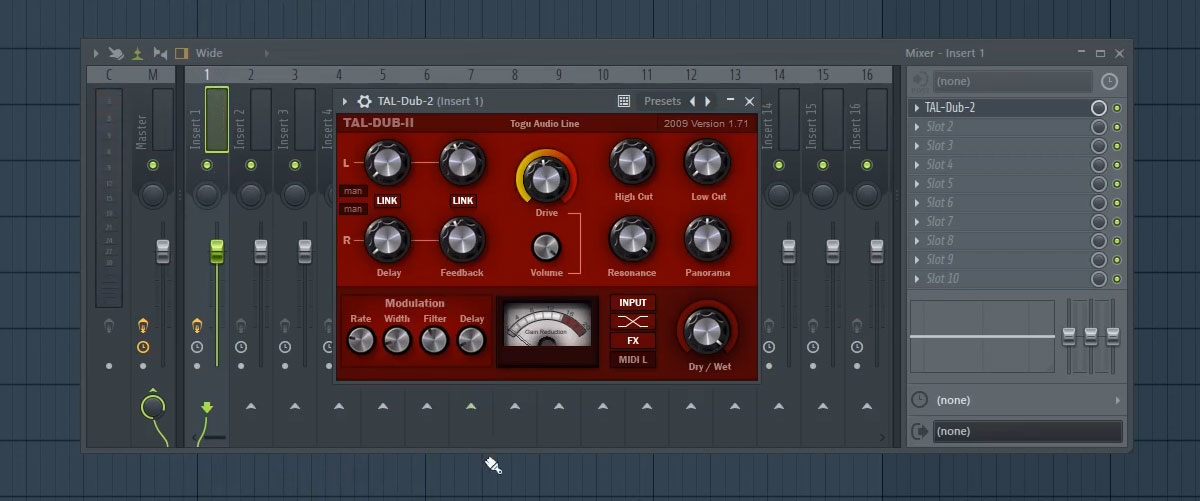Image resolution: width=1200 pixels, height=501 pixels.
Task: Click the upper 'man' sync button
Action: (x=353, y=191)
